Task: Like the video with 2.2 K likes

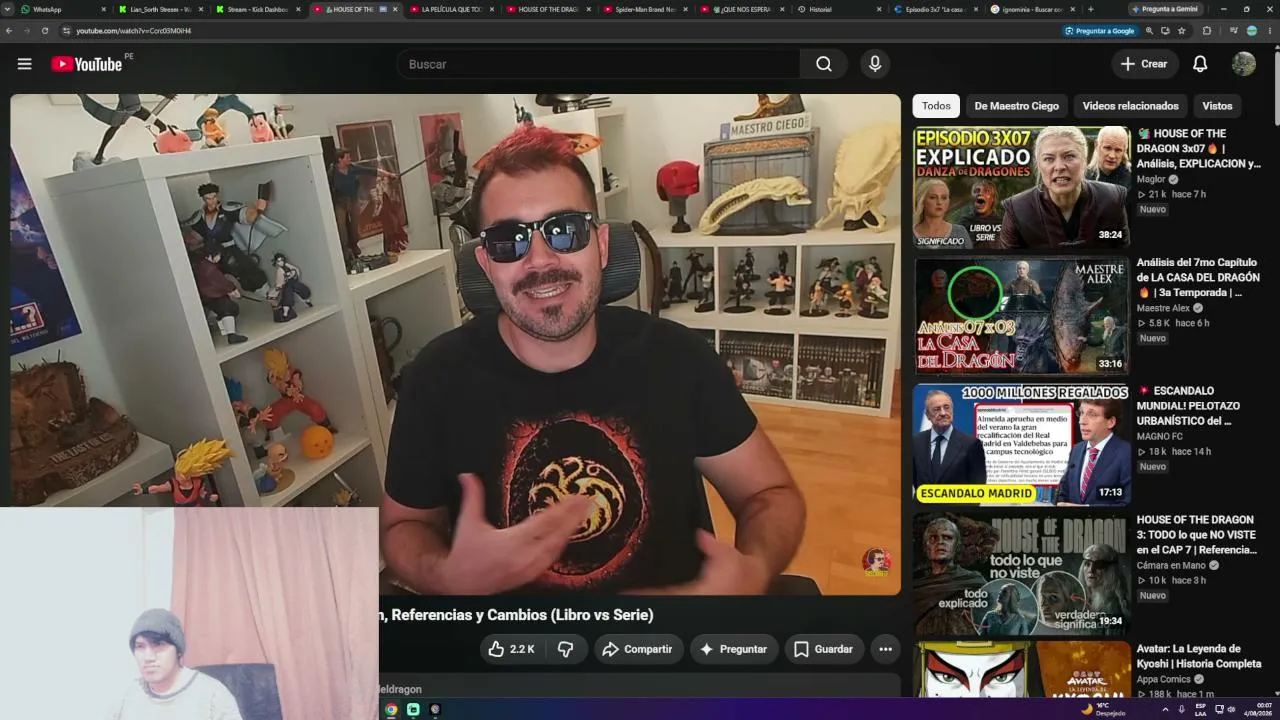Action: (511, 649)
